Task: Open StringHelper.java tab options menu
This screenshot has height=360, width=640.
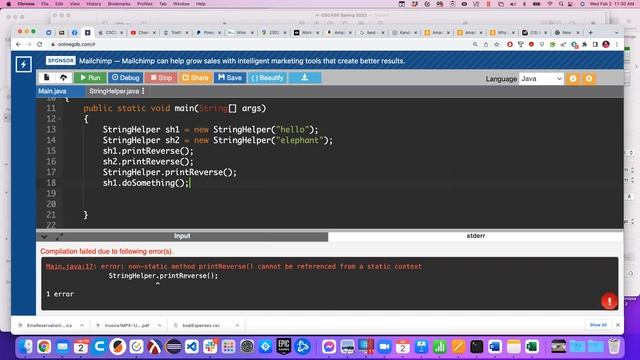Action: click(x=143, y=91)
